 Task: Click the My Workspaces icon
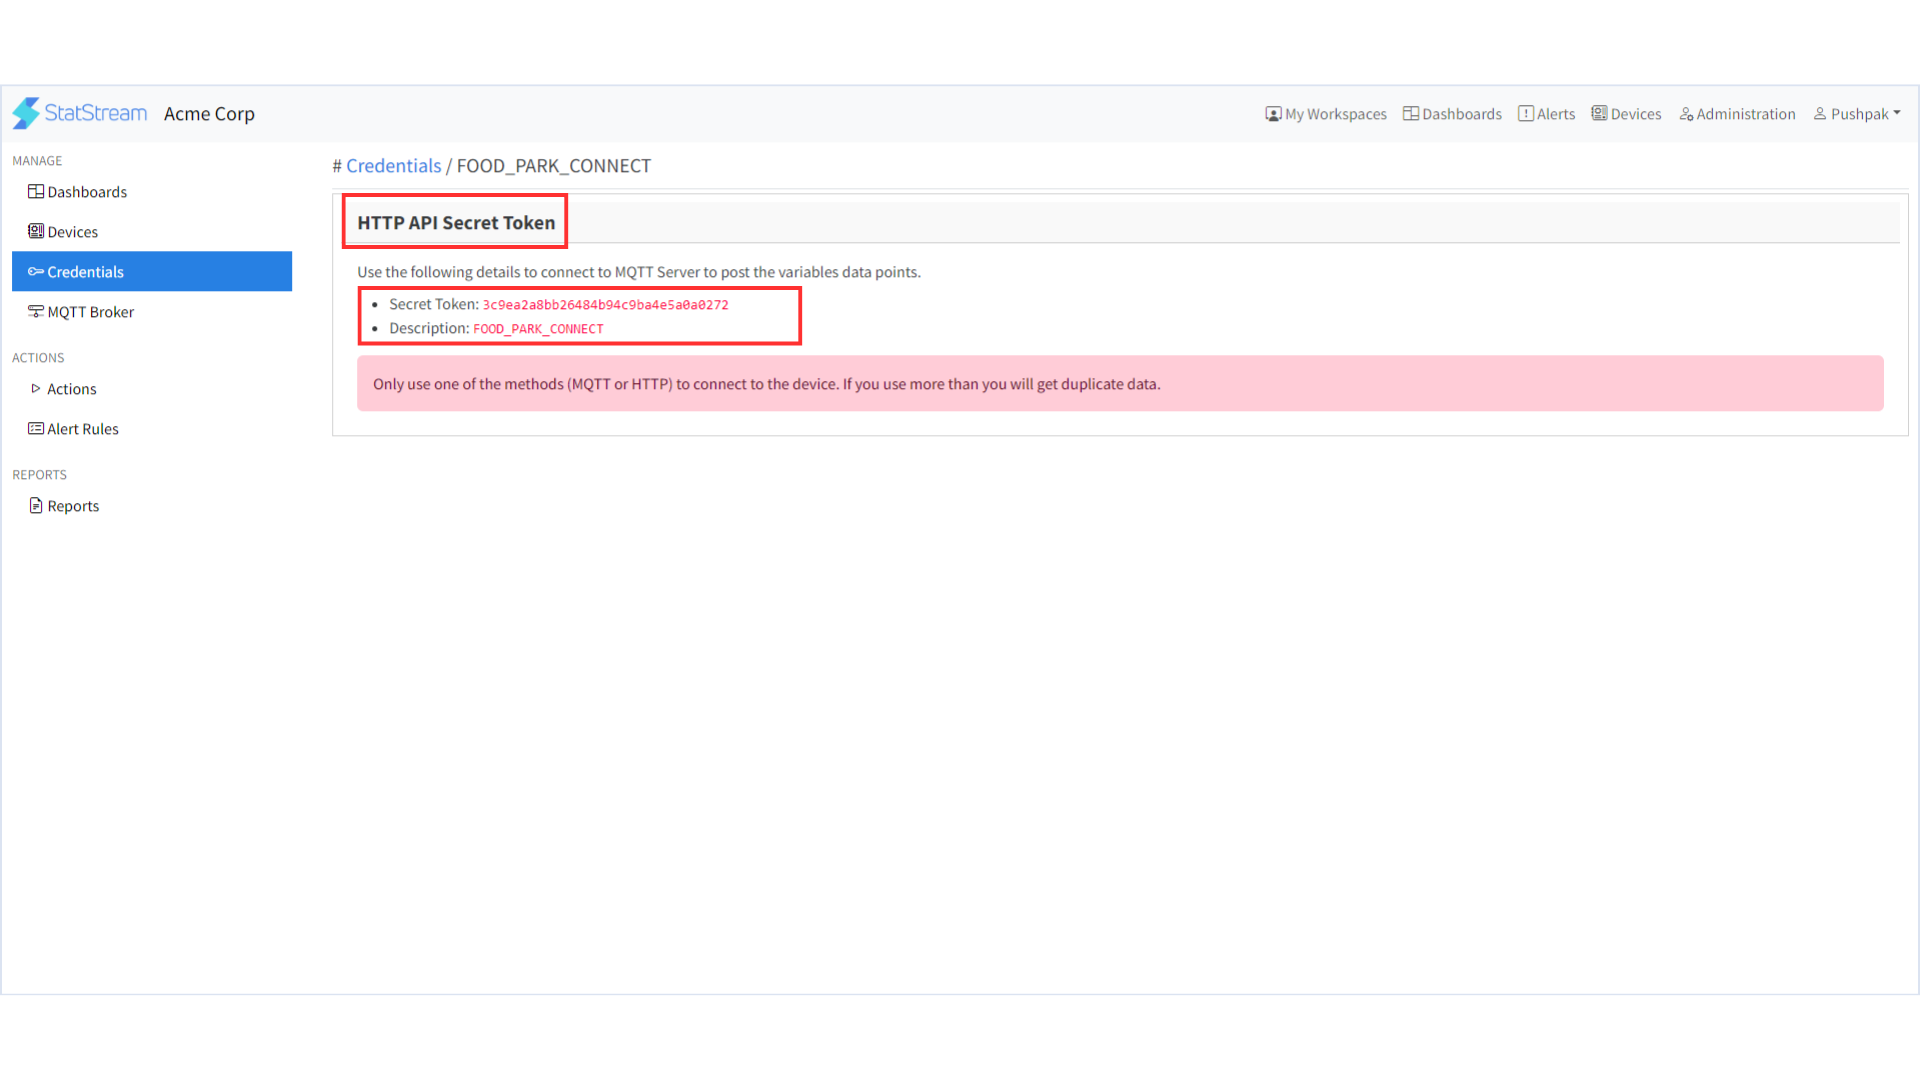1272,113
